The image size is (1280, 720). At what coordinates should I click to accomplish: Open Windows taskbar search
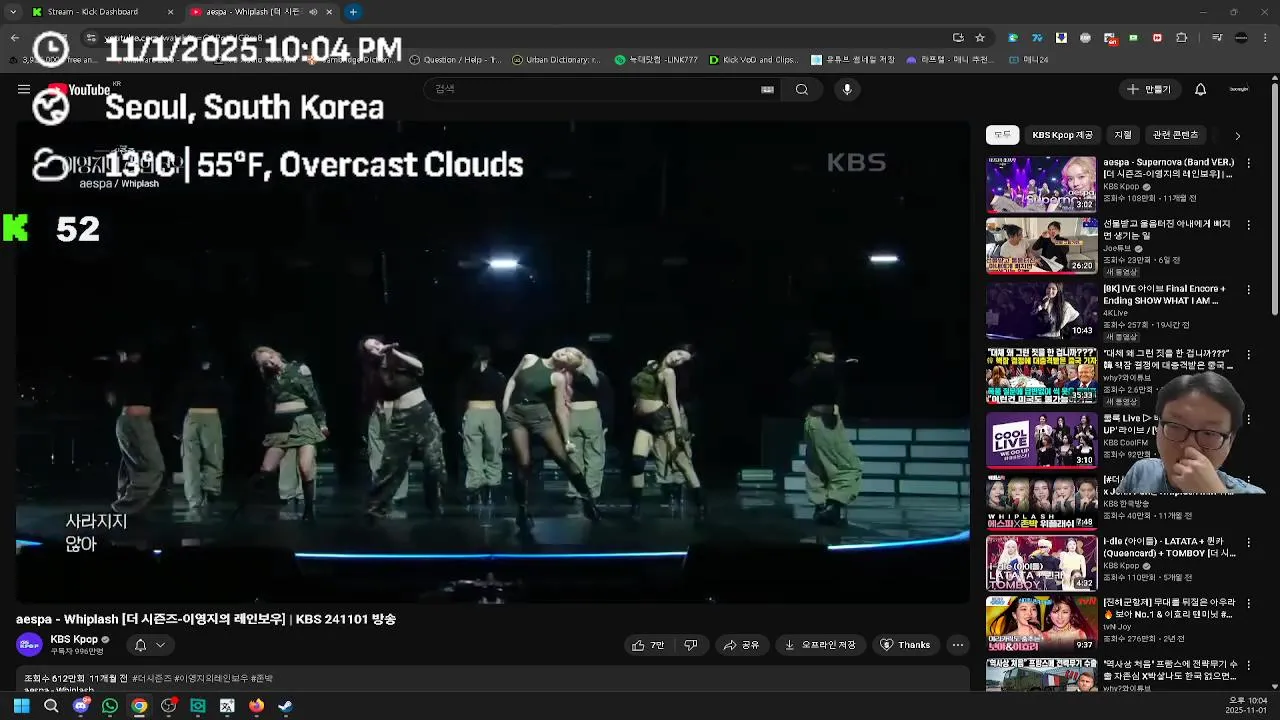tap(51, 706)
